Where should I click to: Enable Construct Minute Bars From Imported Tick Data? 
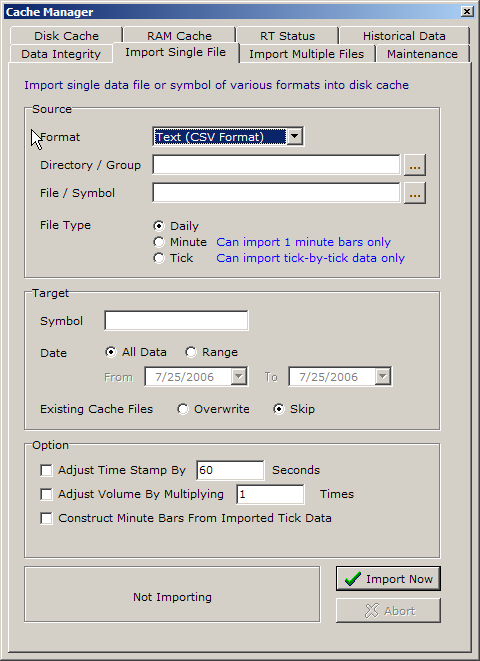(46, 518)
